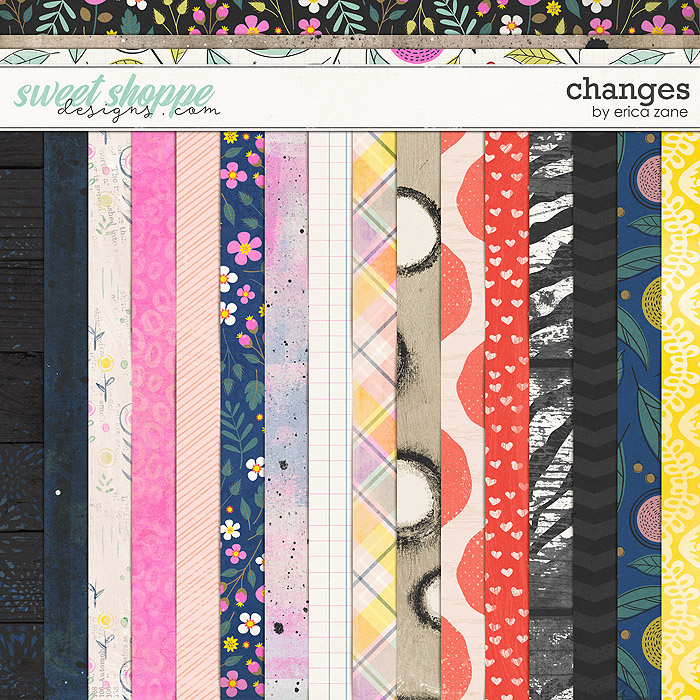Screen dimensions: 700x700
Task: Select the hot pink circles paper
Action: 154,416
